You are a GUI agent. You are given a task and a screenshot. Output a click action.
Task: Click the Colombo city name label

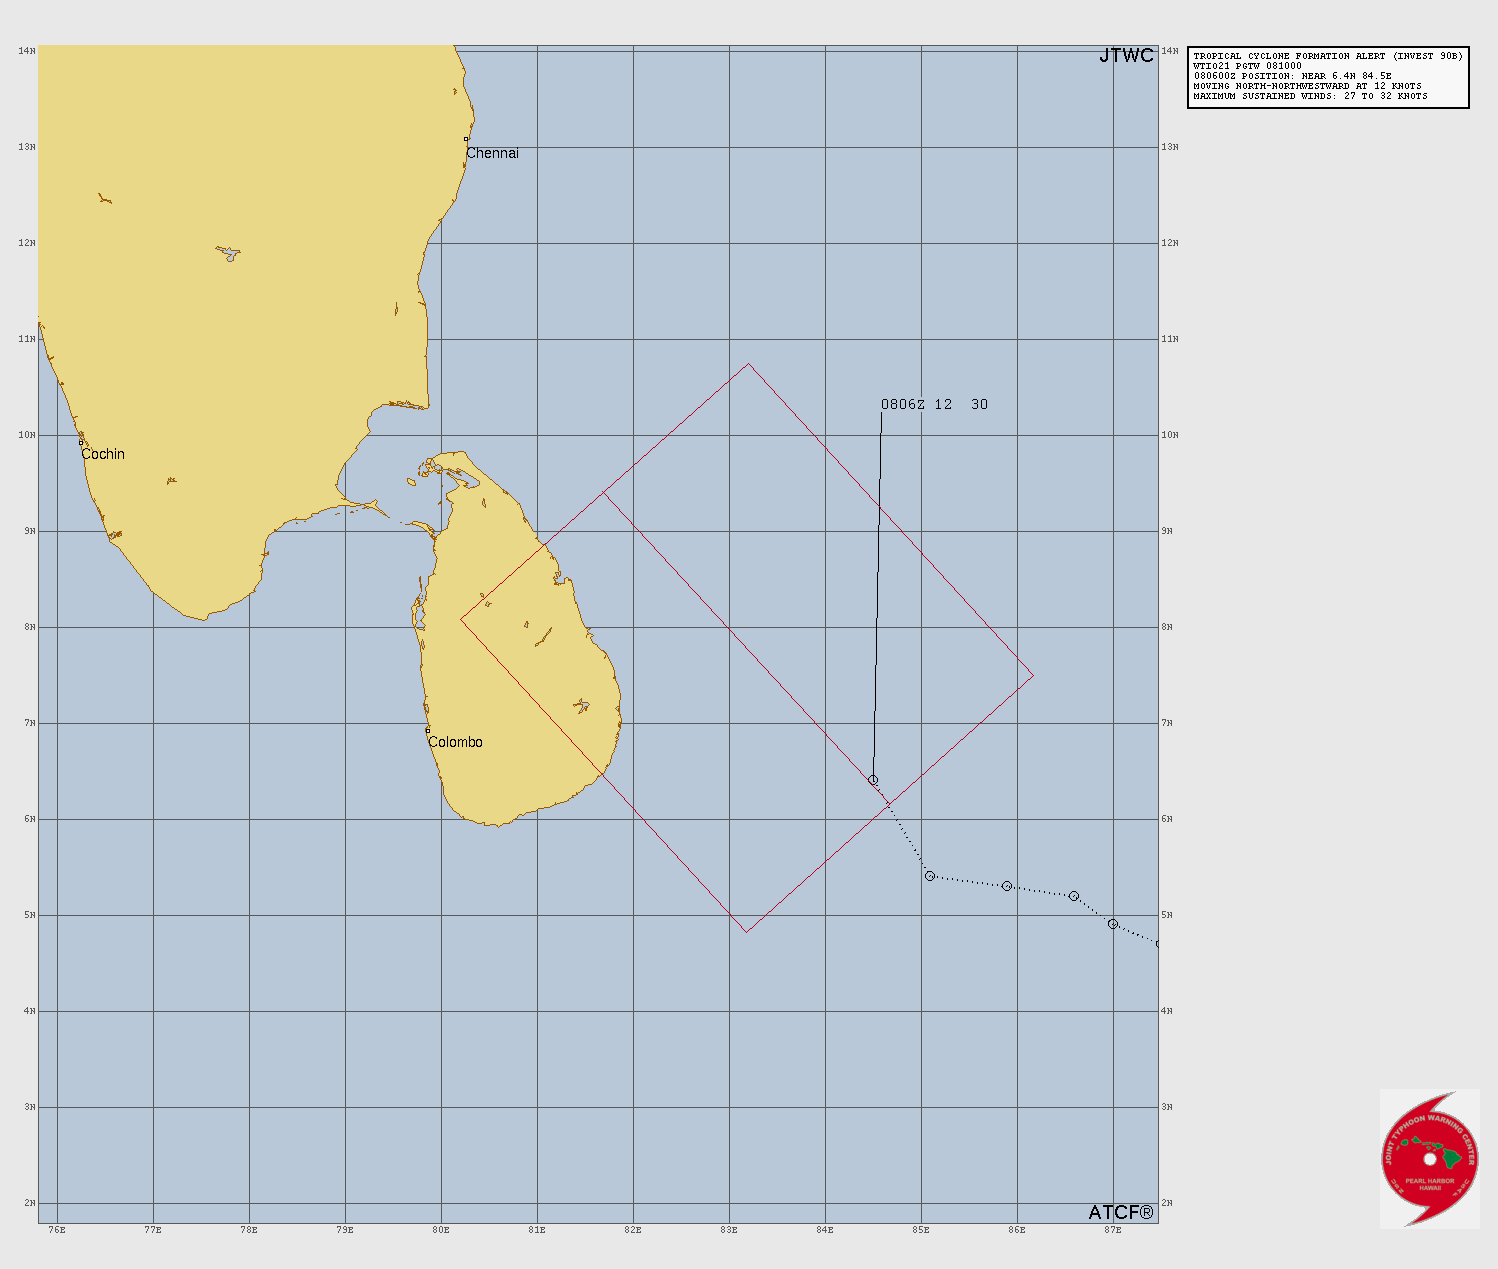click(x=455, y=742)
